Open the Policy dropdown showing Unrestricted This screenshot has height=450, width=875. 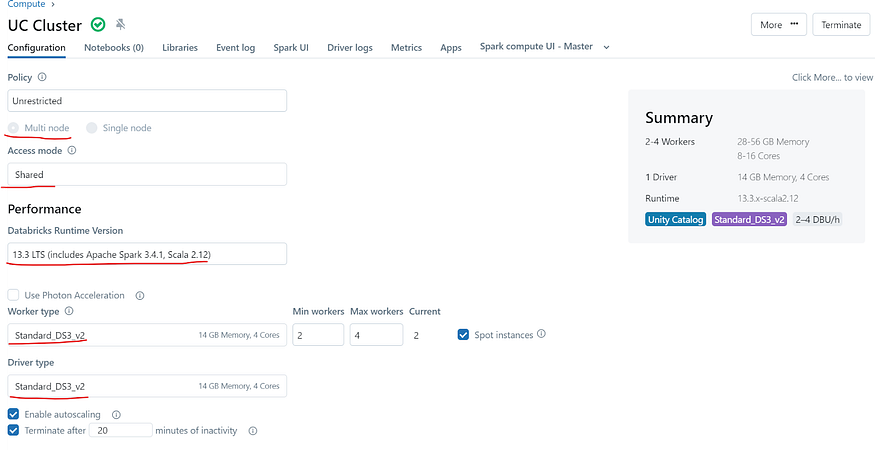147,101
